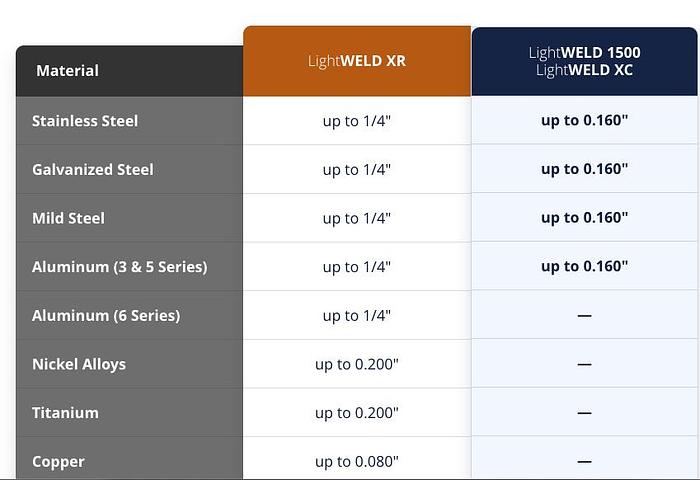Select the LightWELD 1500 / XC column header
This screenshot has height=480, width=700.
click(585, 61)
